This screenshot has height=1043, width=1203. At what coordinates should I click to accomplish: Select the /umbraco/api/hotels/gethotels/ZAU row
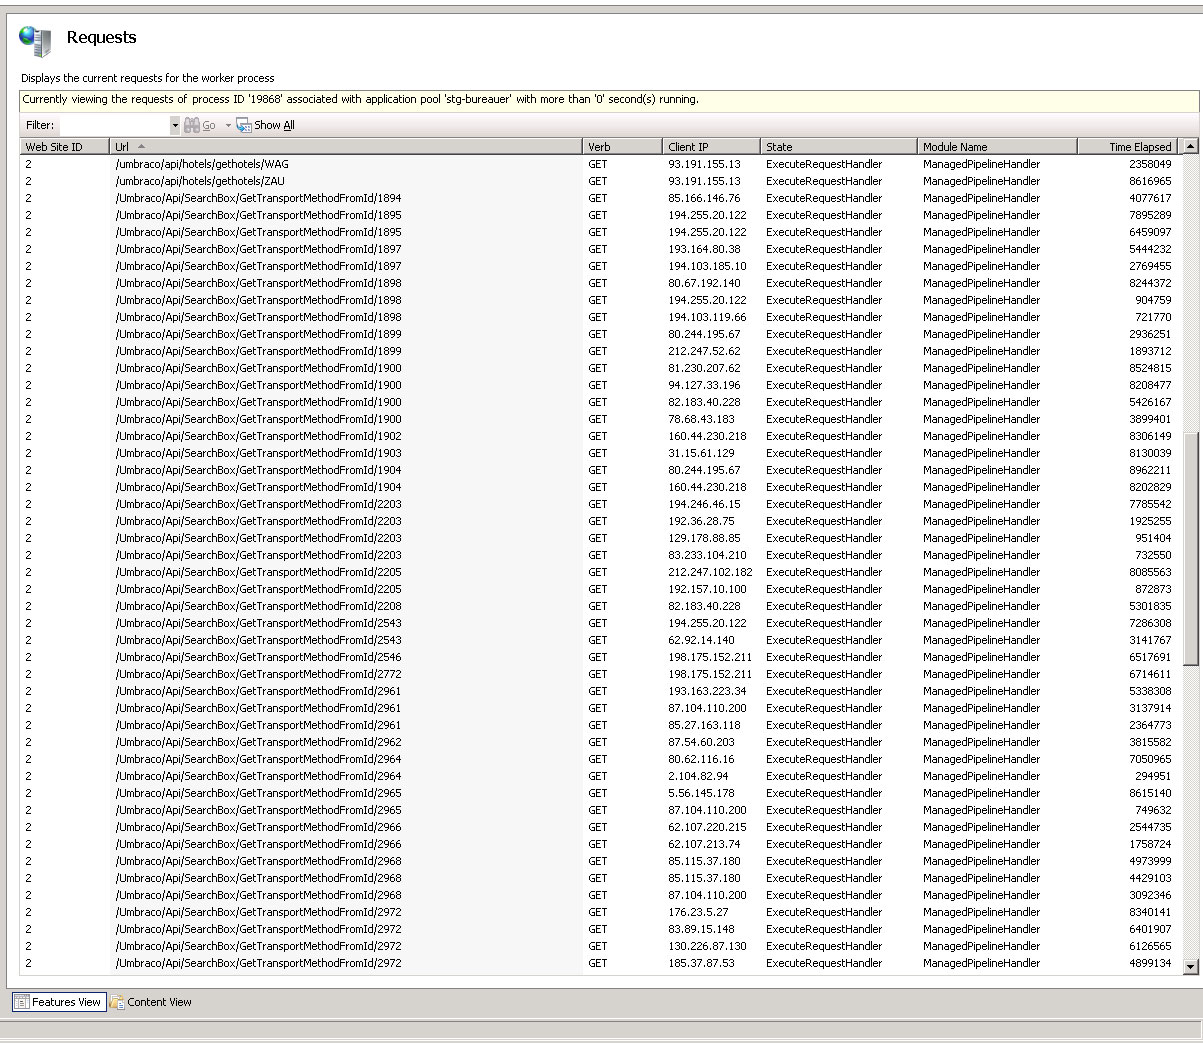tap(600, 181)
